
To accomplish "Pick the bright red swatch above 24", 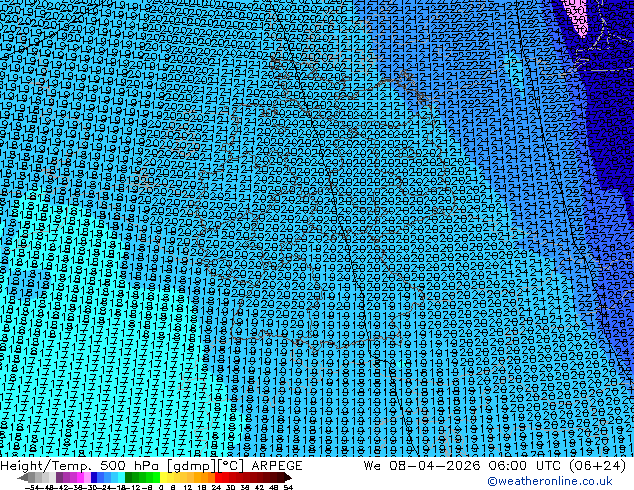I will click(218, 477).
